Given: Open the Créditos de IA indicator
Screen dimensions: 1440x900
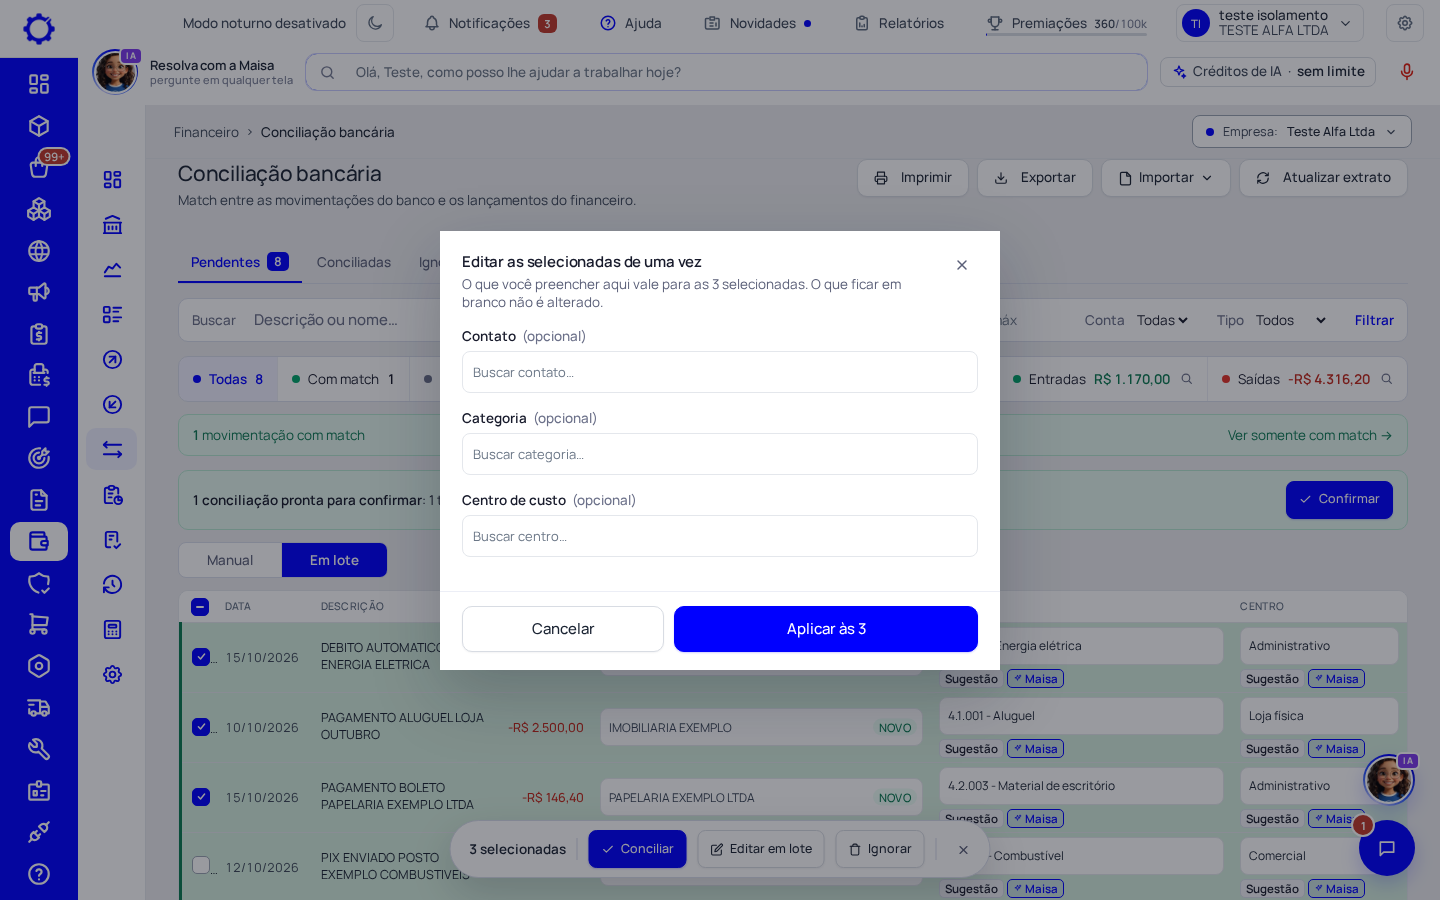Looking at the screenshot, I should pos(1268,72).
